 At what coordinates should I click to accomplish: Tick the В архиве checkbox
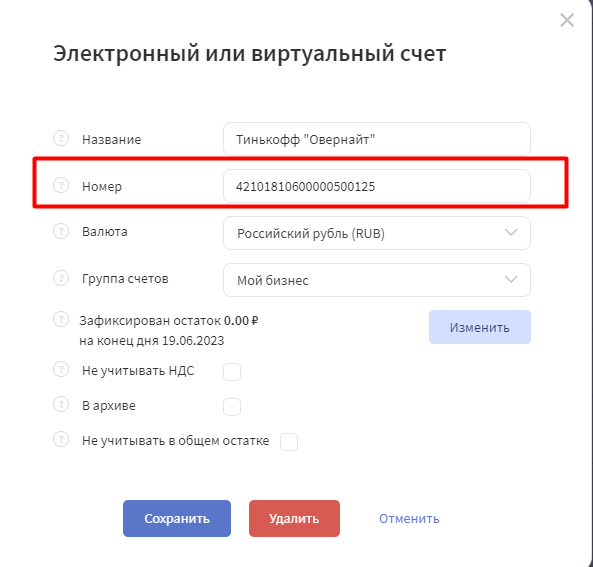232,407
